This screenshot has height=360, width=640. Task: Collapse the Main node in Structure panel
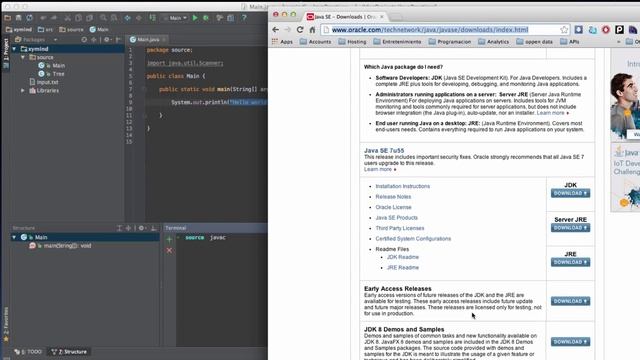pos(14,237)
